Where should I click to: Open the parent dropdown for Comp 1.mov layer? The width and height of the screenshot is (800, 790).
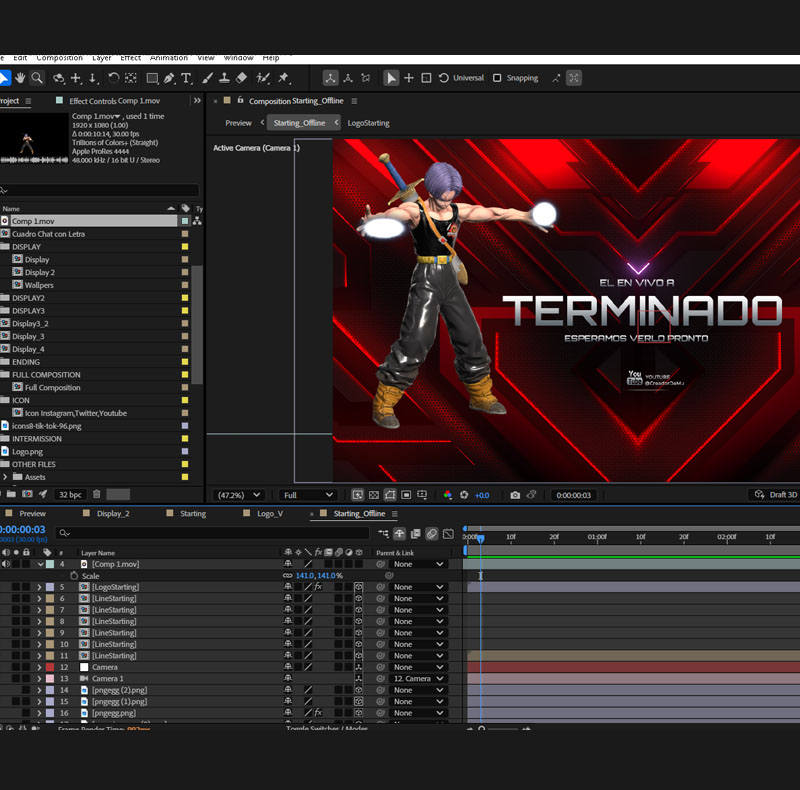coord(418,564)
